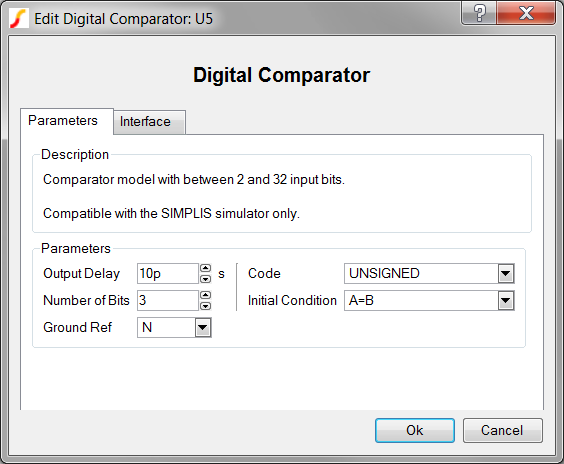
Task: Open the Ground Ref dropdown arrow
Action: 203,328
